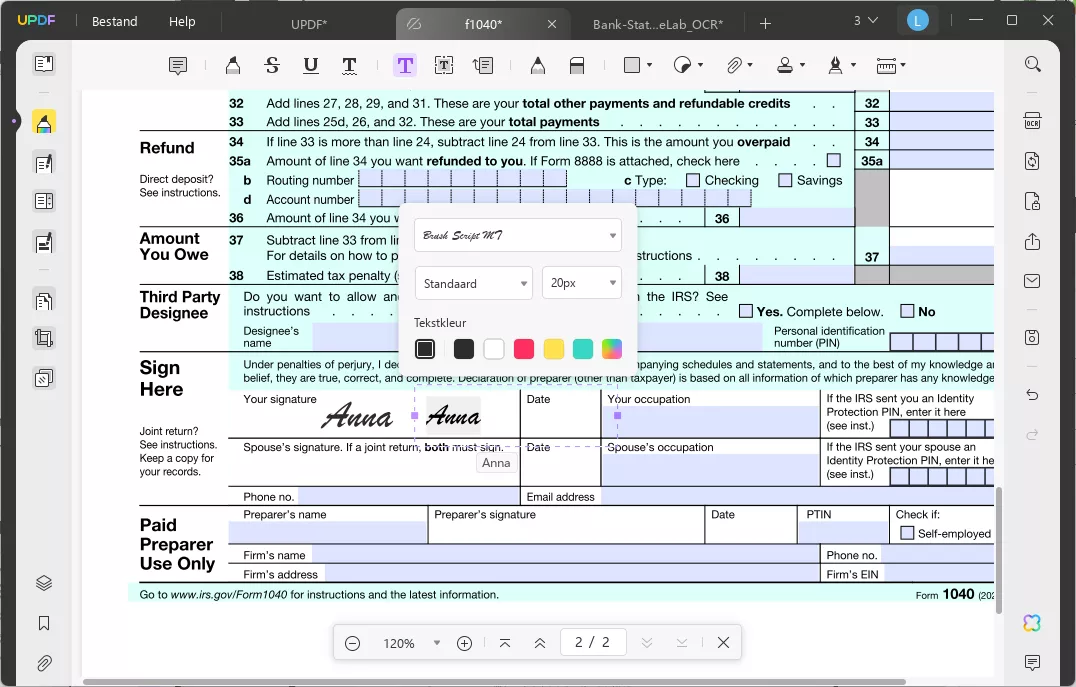Share the document via upload icon

pos(1033,242)
